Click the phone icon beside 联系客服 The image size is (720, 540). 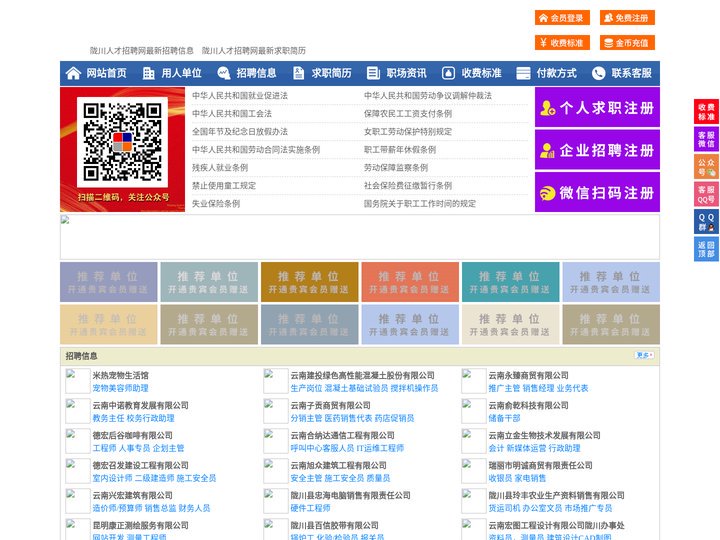(598, 73)
